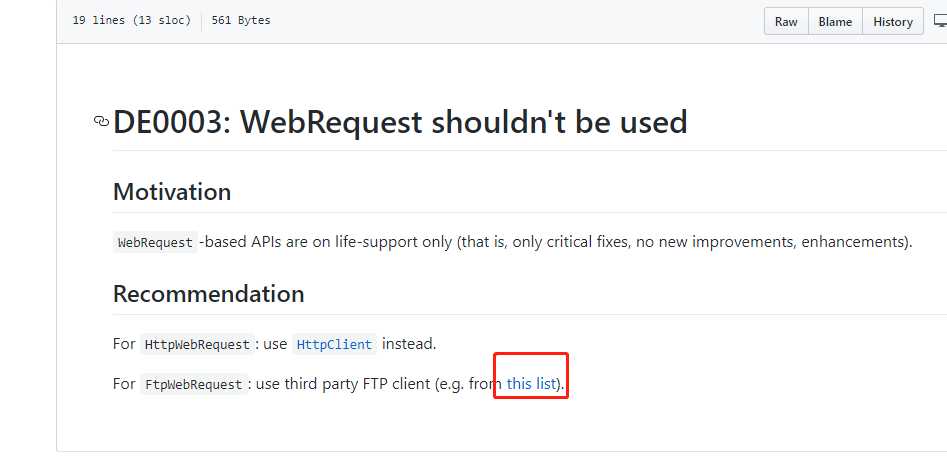947x457 pixels.
Task: Click the "life-support only" sentence in Motivation
Action: (x=393, y=242)
